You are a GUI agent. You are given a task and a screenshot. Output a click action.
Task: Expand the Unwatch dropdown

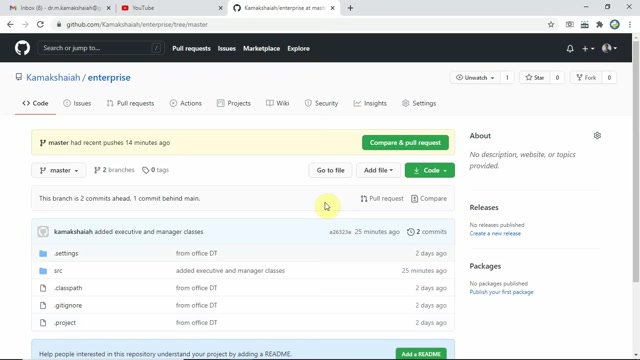tap(475, 78)
